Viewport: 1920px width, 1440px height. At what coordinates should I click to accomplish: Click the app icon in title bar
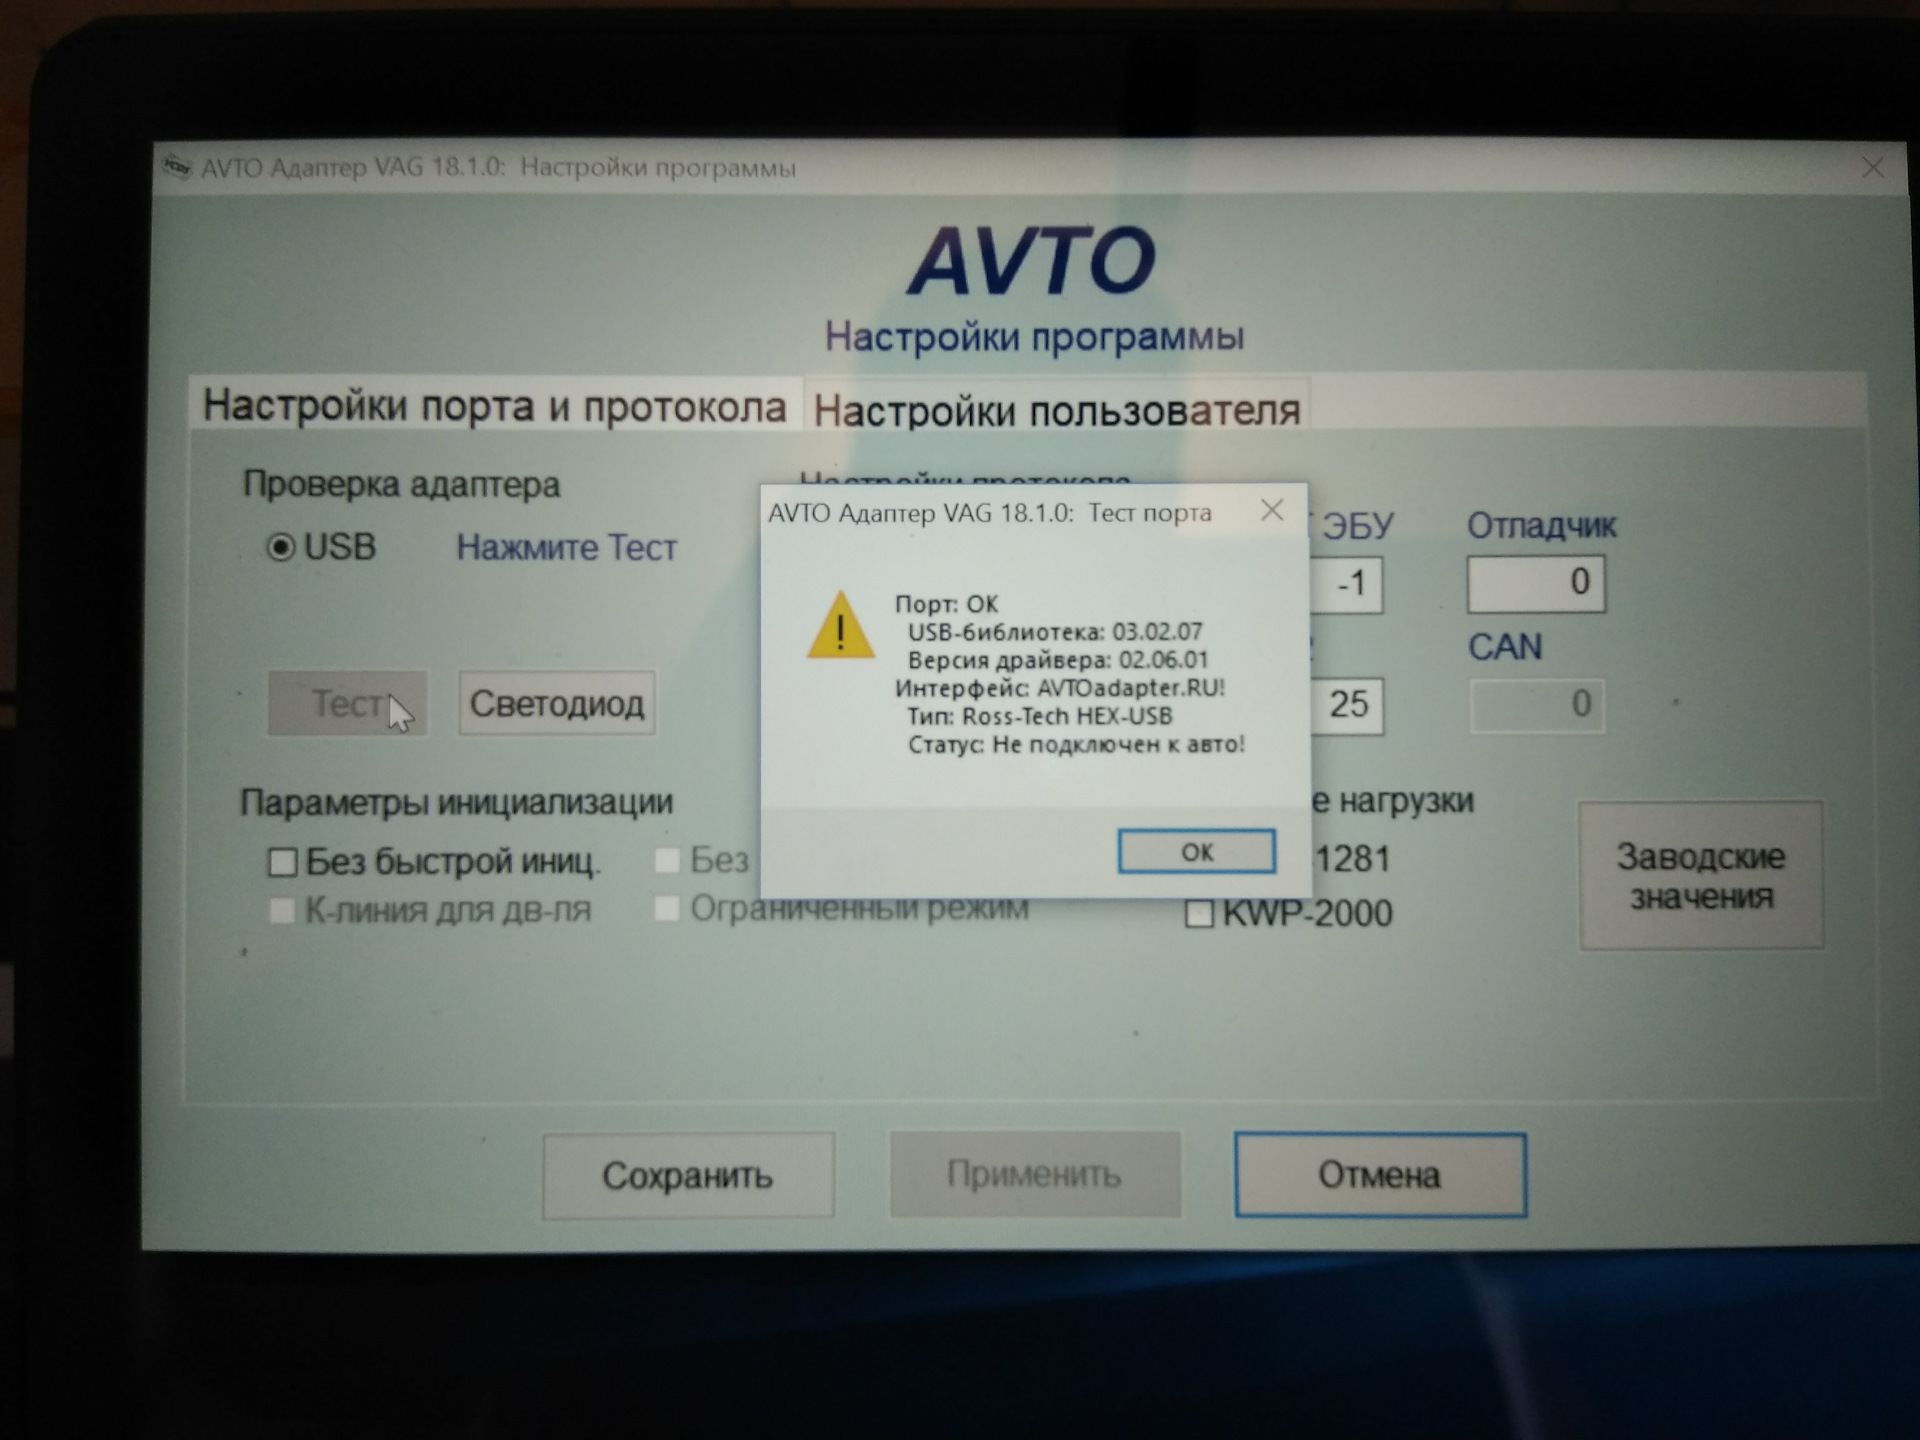pyautogui.click(x=177, y=166)
